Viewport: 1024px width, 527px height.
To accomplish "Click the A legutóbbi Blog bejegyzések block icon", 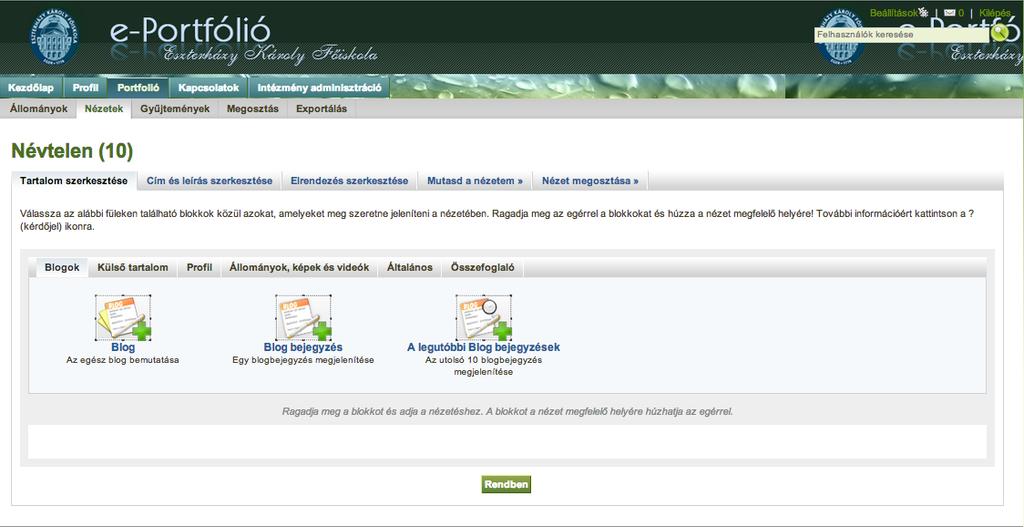I will (x=484, y=317).
